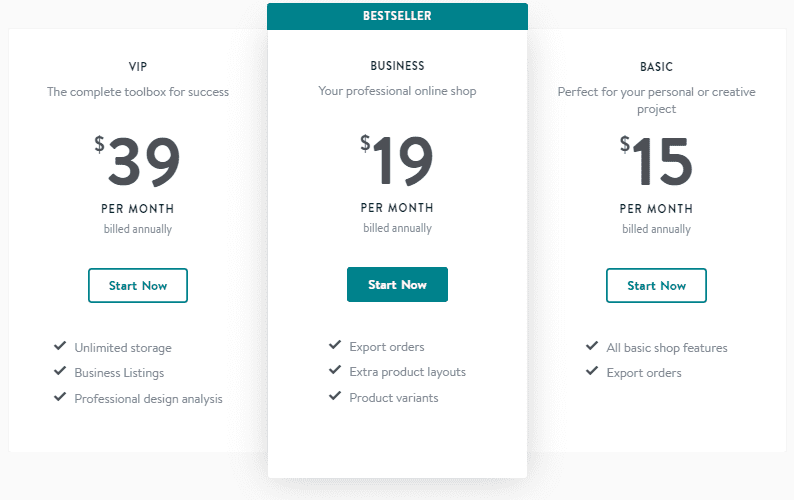Click the checkmark beside Product variants
Screen dimensions: 794x500
pyautogui.click(x=335, y=396)
